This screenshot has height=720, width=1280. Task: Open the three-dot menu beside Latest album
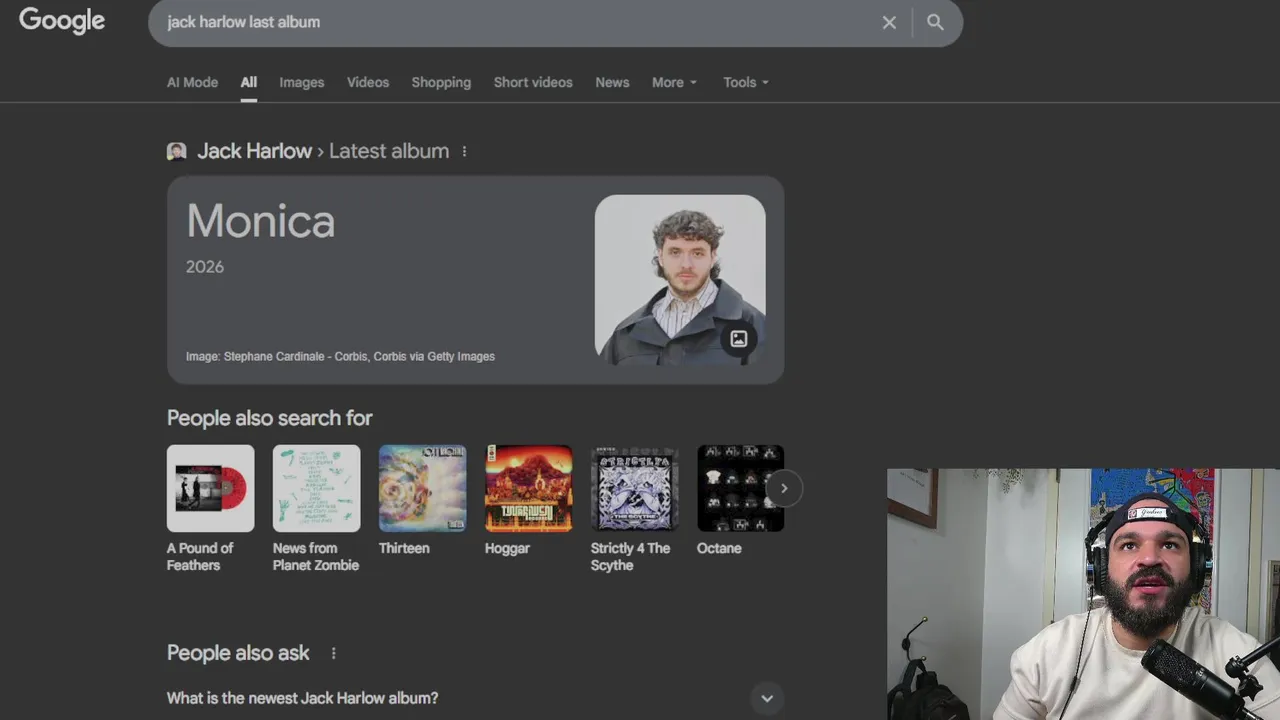click(x=464, y=151)
